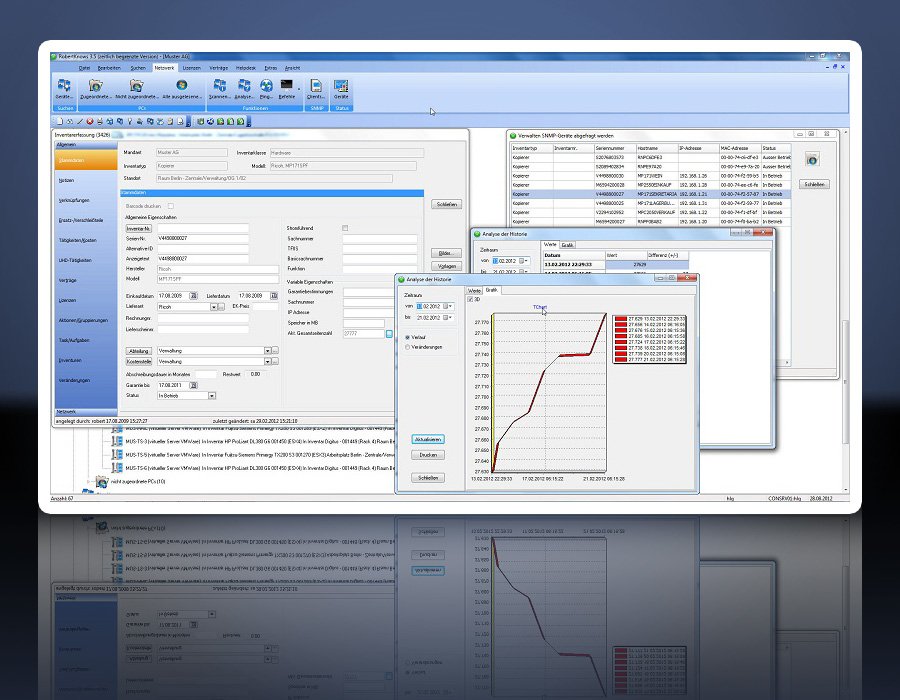Open Verknüpfungen in the Inventarerfassung sidebar
900x700 pixels.
[x=74, y=200]
